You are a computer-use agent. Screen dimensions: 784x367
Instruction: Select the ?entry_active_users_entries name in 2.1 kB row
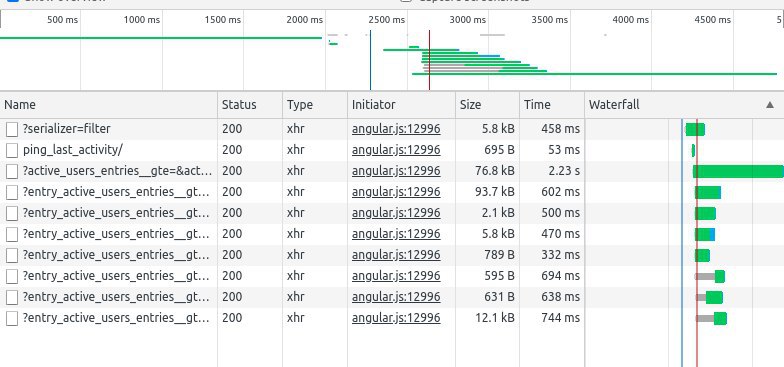pyautogui.click(x=116, y=213)
